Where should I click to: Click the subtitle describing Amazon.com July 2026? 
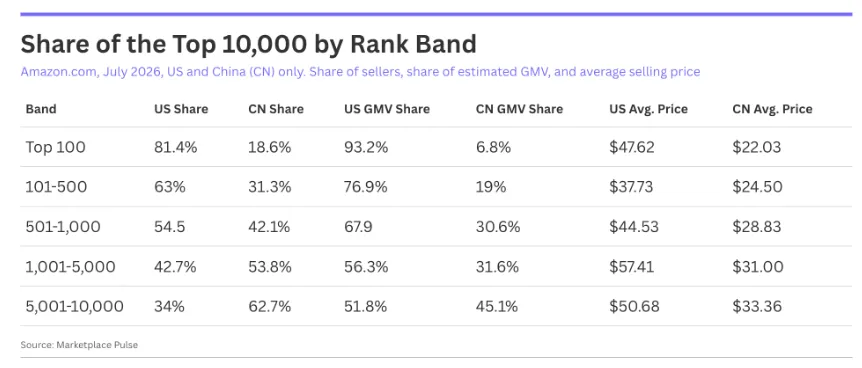click(361, 72)
